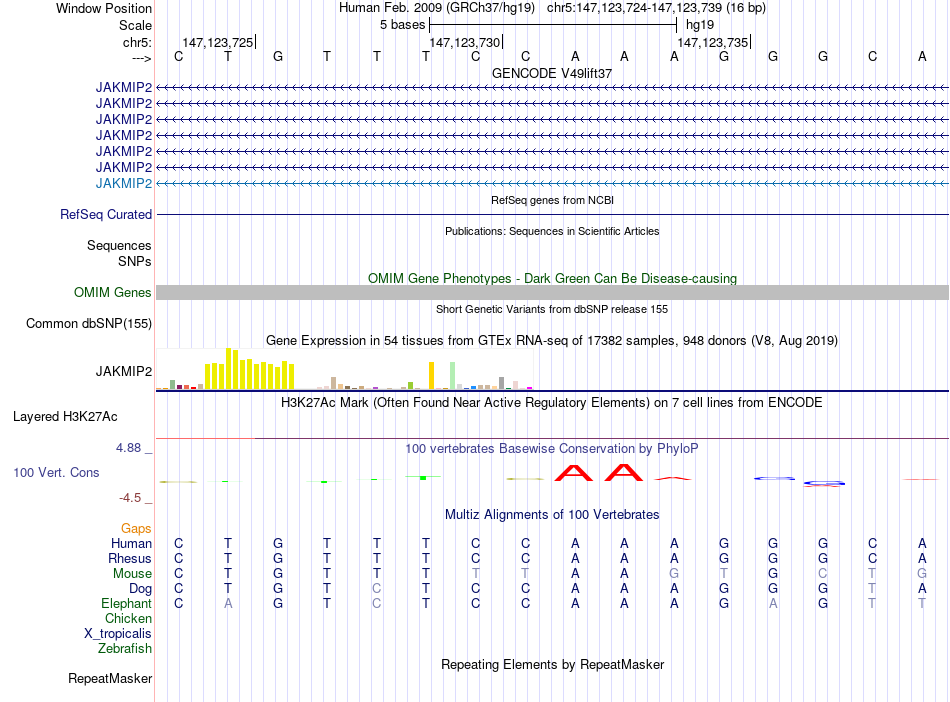Click the Window Position label
This screenshot has width=950, height=702.
point(104,8)
